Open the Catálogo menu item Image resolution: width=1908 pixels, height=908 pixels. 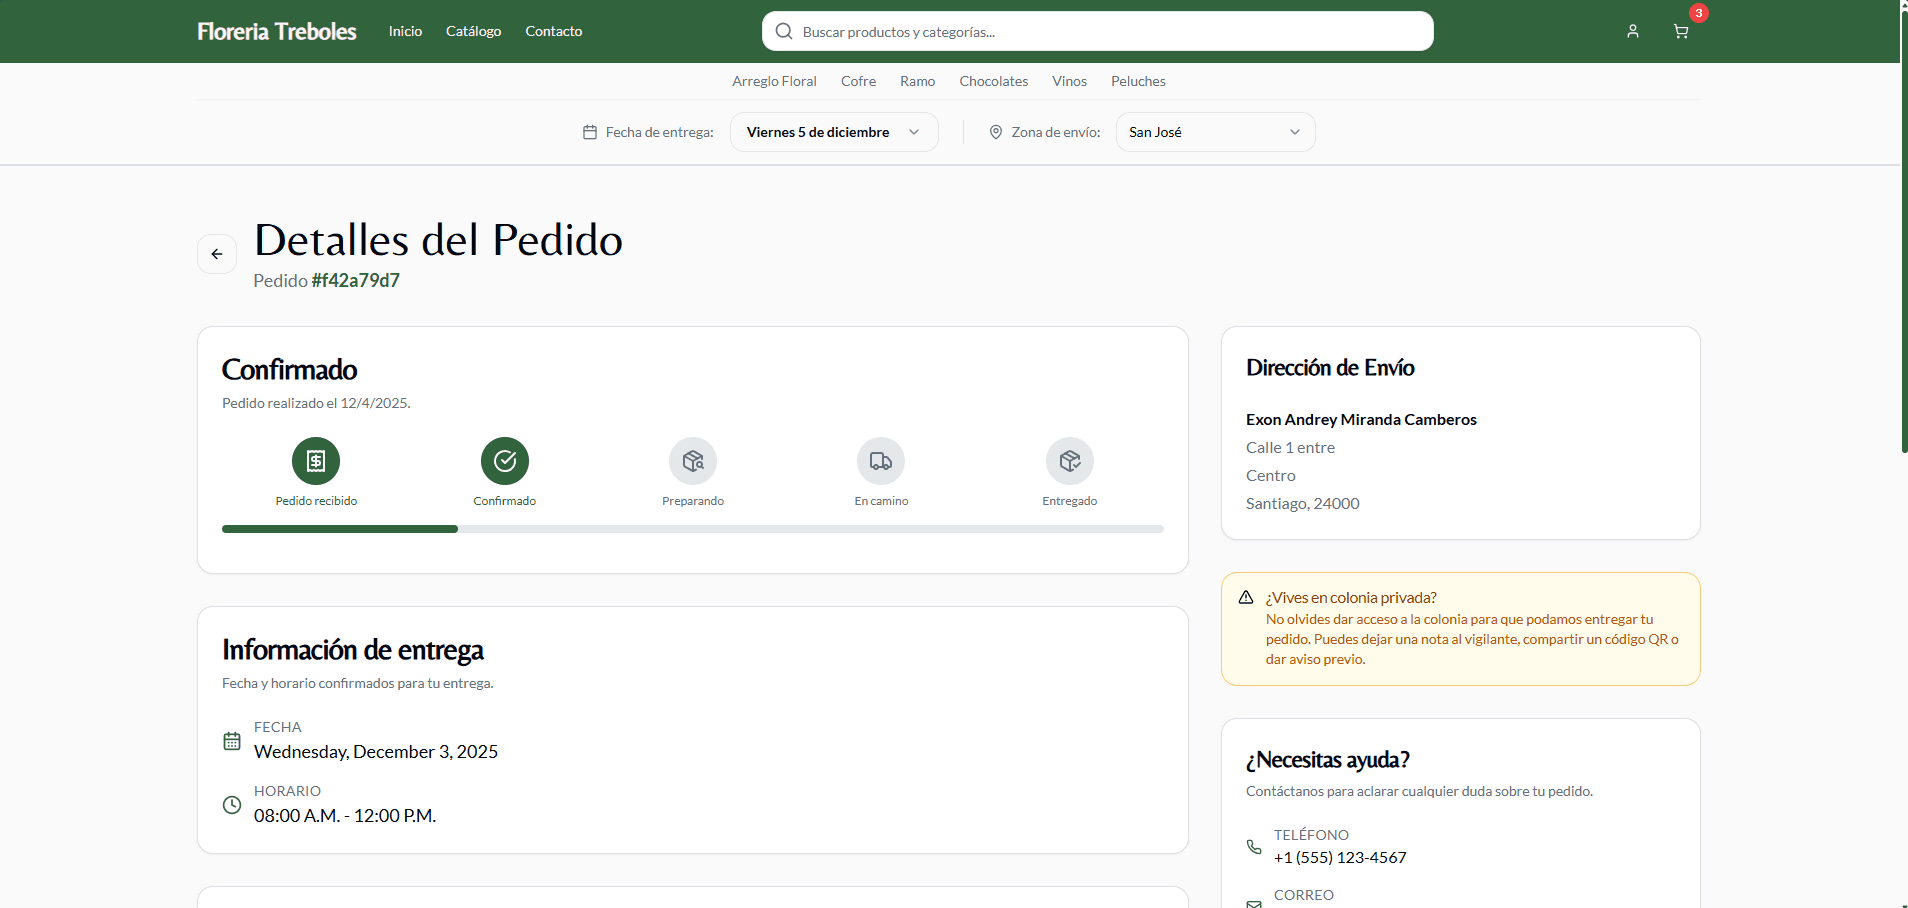point(473,31)
